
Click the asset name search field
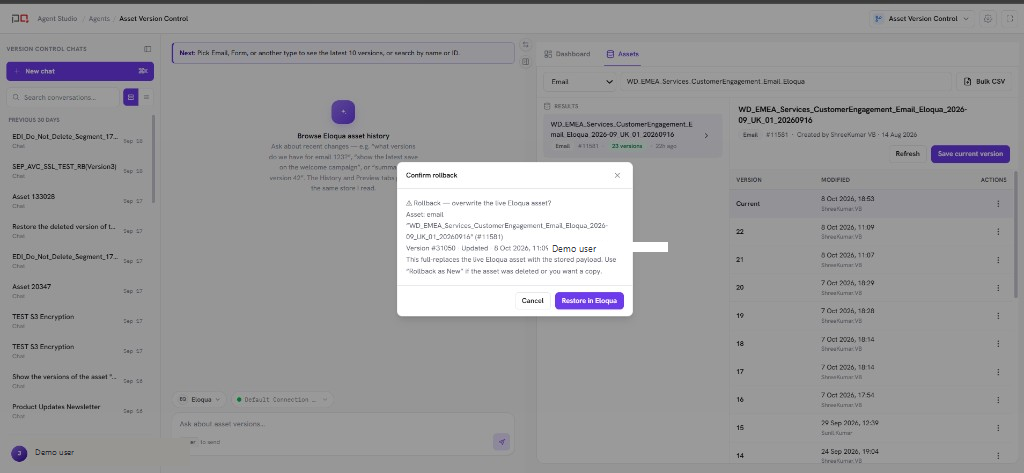coord(785,82)
